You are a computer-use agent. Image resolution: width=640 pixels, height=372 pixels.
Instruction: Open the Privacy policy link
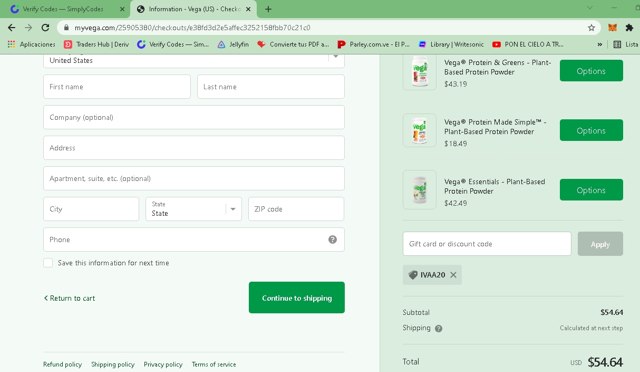tap(163, 364)
